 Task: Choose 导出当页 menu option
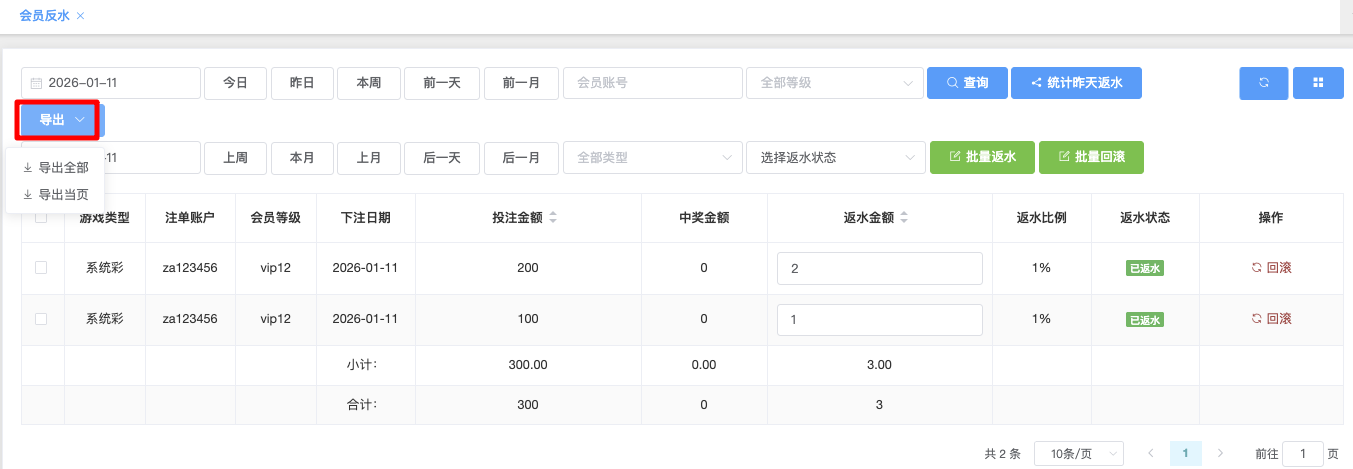pos(56,195)
